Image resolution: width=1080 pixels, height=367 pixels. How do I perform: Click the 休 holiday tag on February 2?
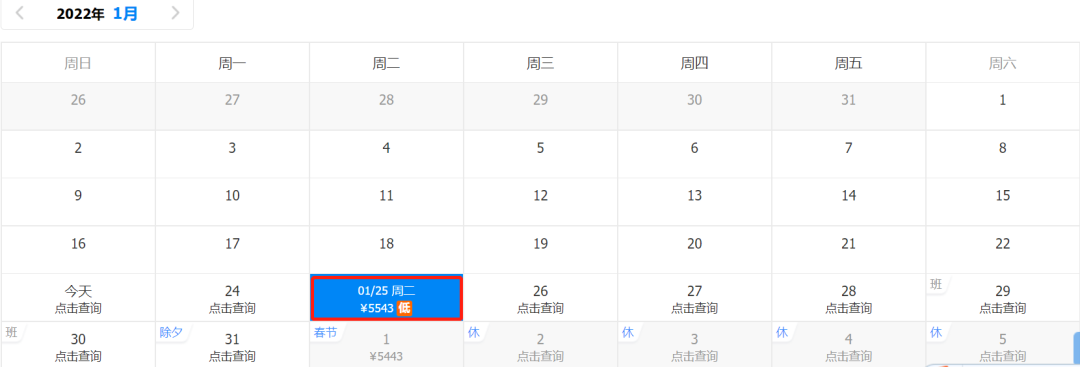473,333
